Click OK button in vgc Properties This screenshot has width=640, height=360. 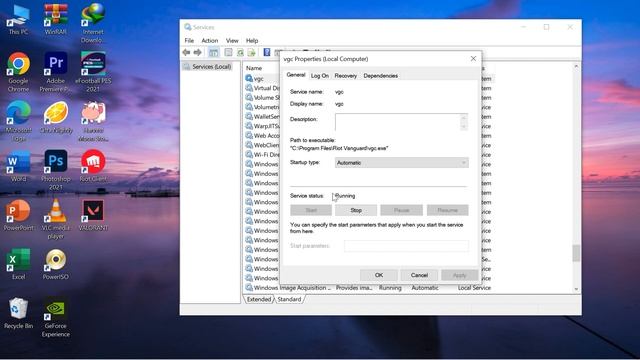pos(379,275)
